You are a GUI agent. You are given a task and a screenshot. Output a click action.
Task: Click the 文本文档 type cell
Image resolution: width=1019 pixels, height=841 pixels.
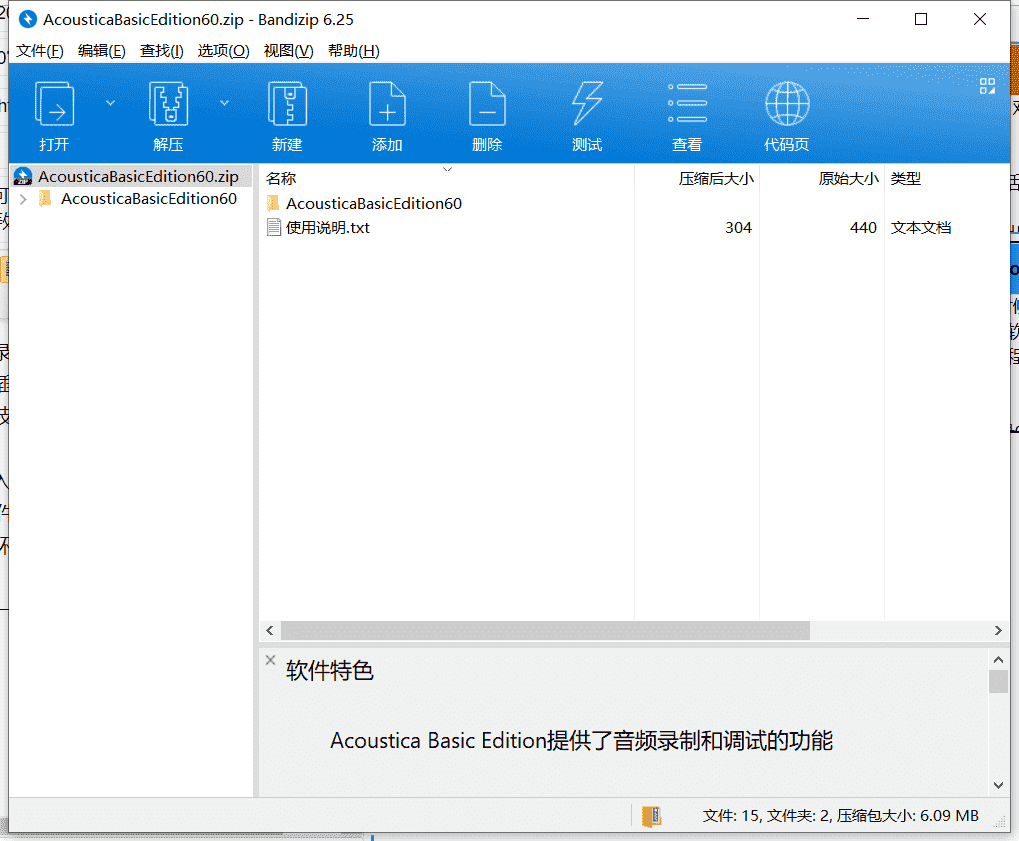[921, 227]
